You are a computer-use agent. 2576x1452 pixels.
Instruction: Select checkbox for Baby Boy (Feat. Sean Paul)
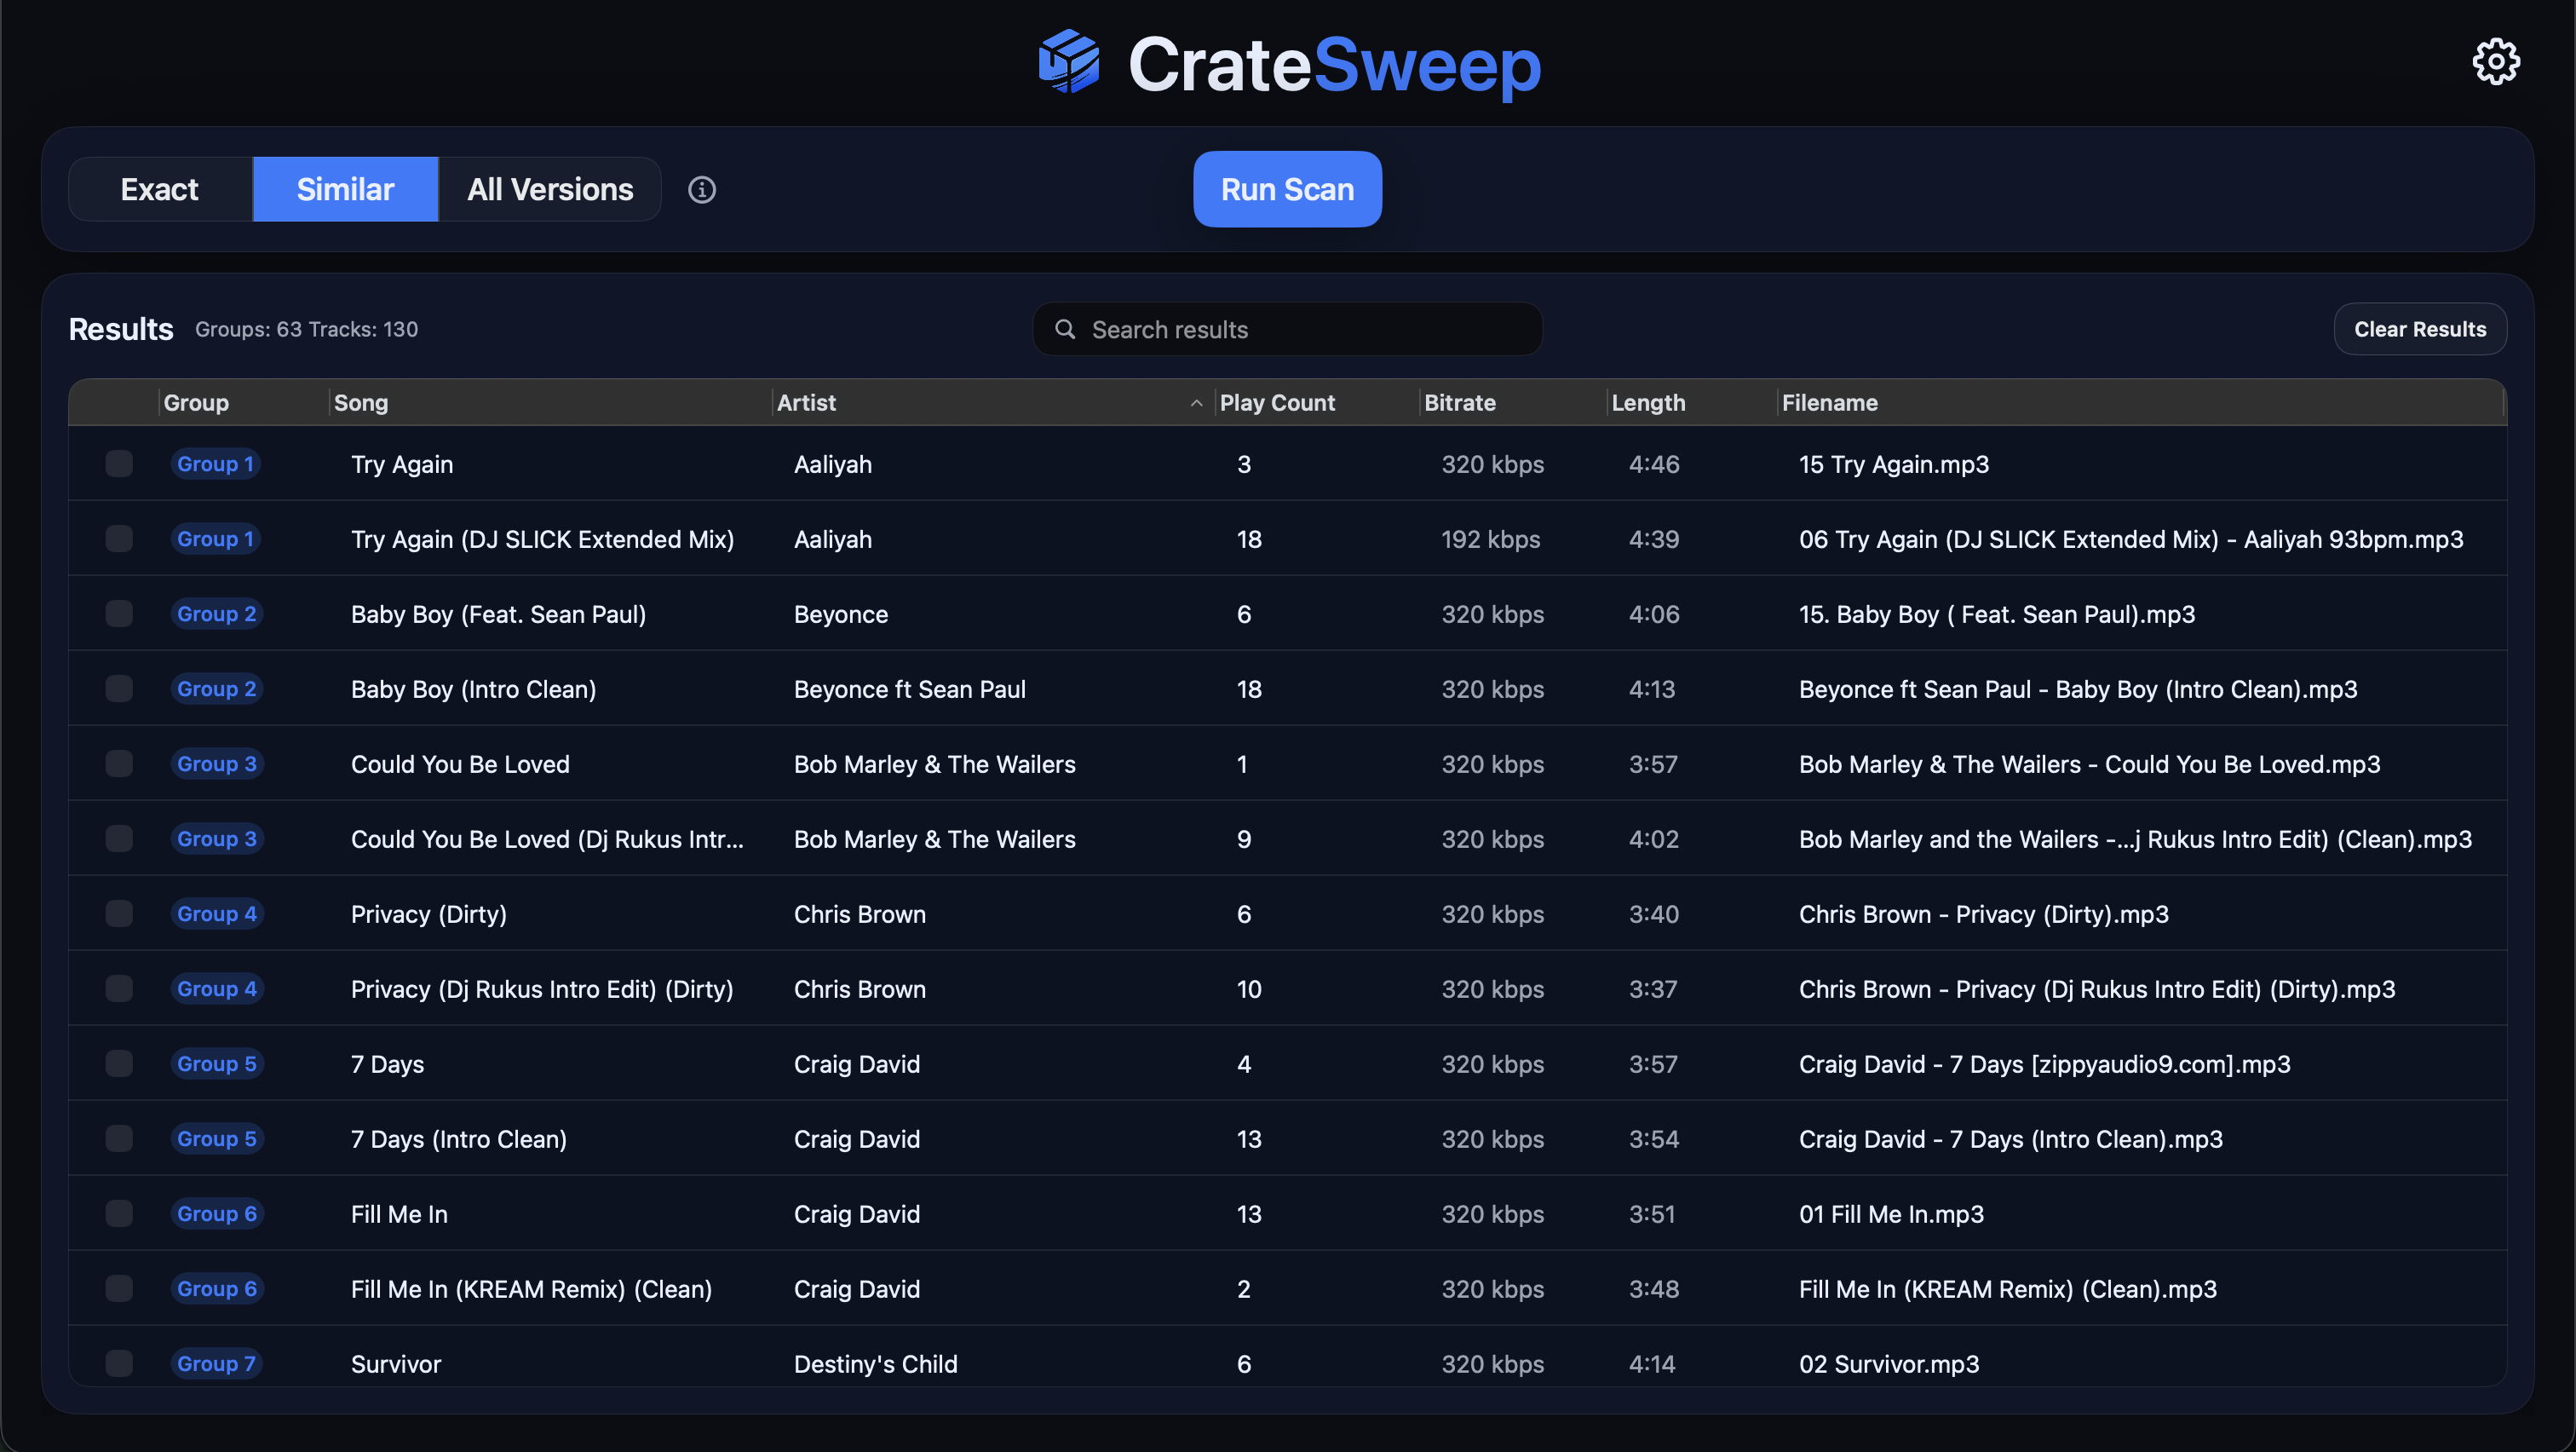[119, 613]
